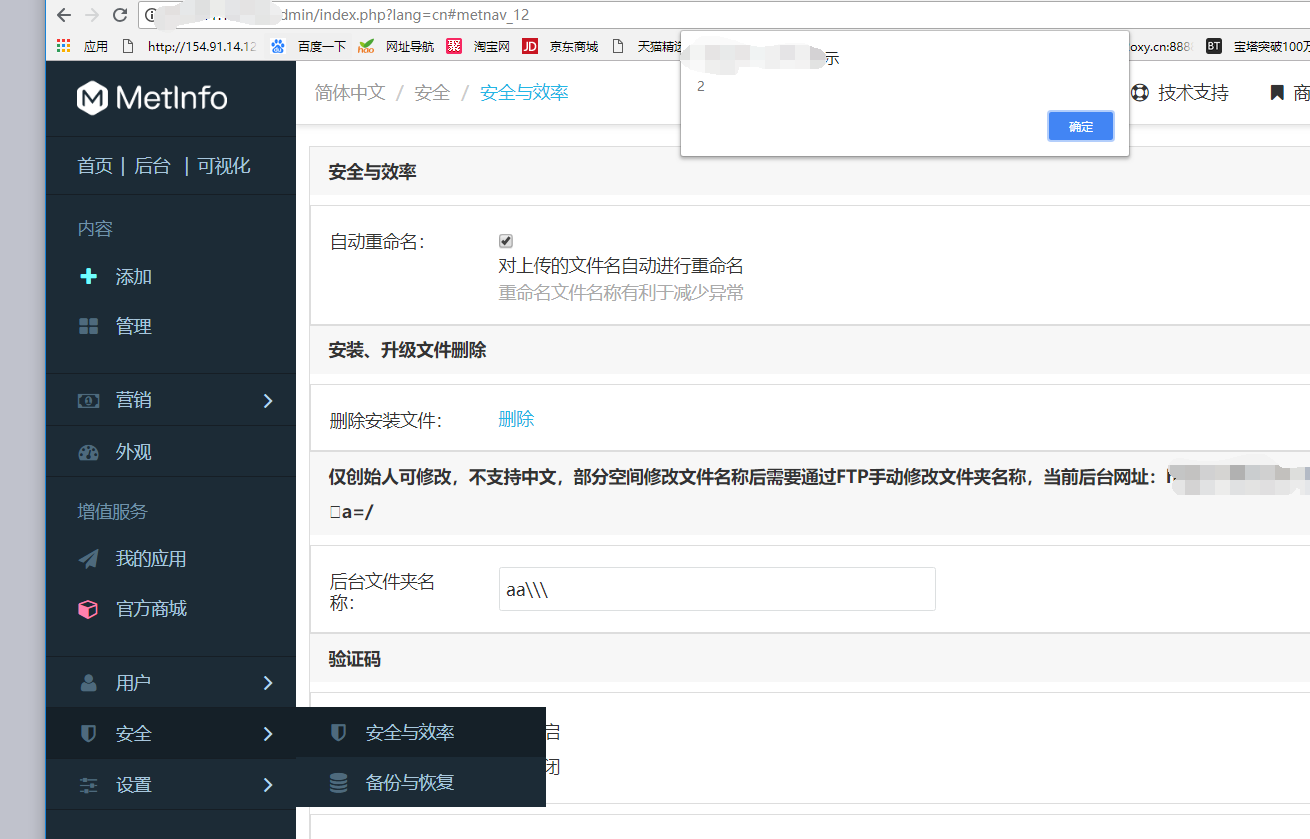Click the 安装、升级文件删除 heading
This screenshot has width=1310, height=839.
click(x=408, y=350)
